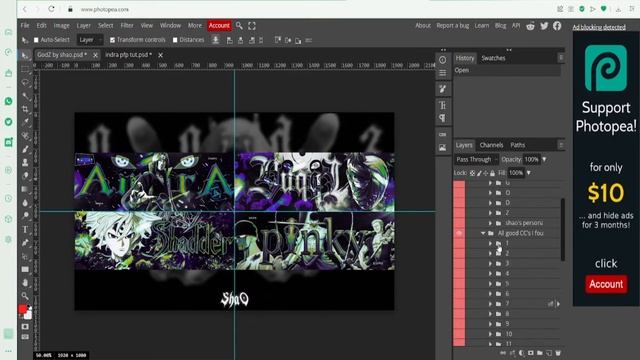
Task: Open Paragraph panel icon
Action: click(x=442, y=118)
